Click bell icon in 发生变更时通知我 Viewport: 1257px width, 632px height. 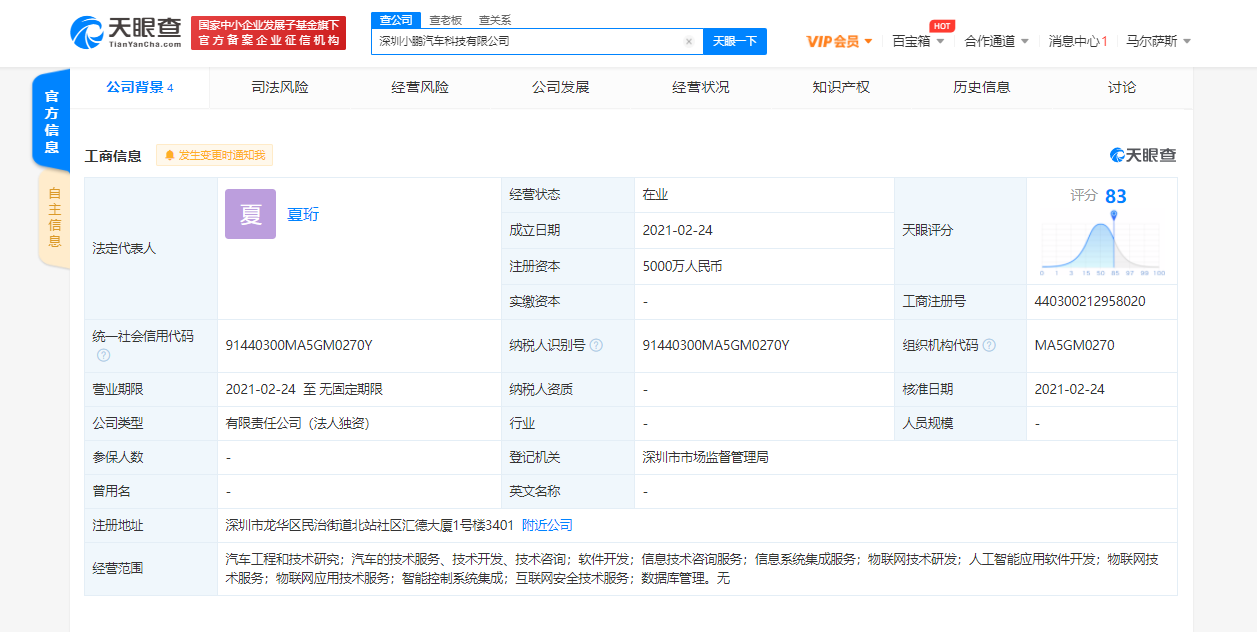click(169, 156)
